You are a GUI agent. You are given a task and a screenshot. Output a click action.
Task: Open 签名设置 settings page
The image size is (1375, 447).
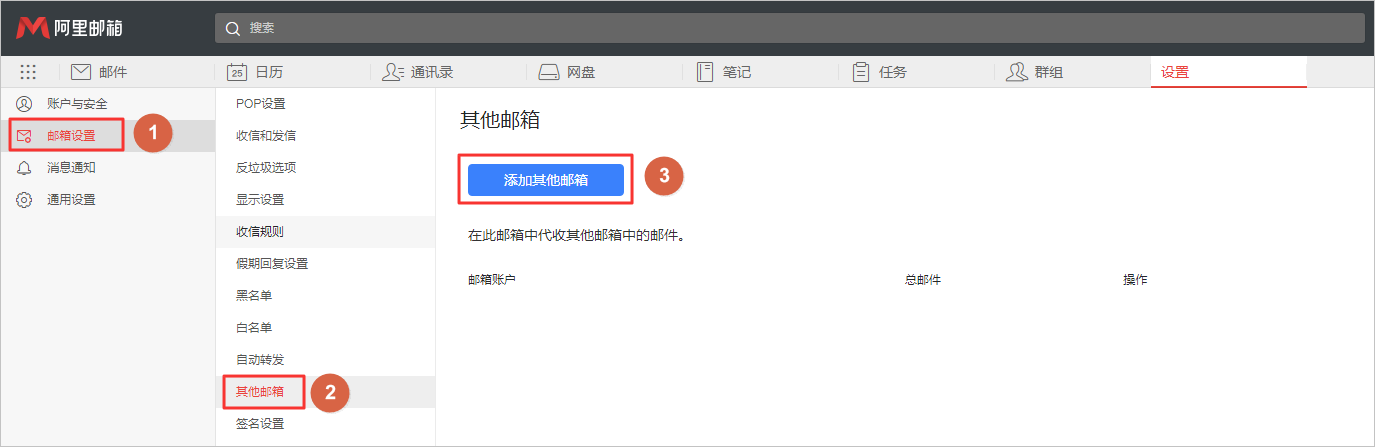(x=260, y=424)
